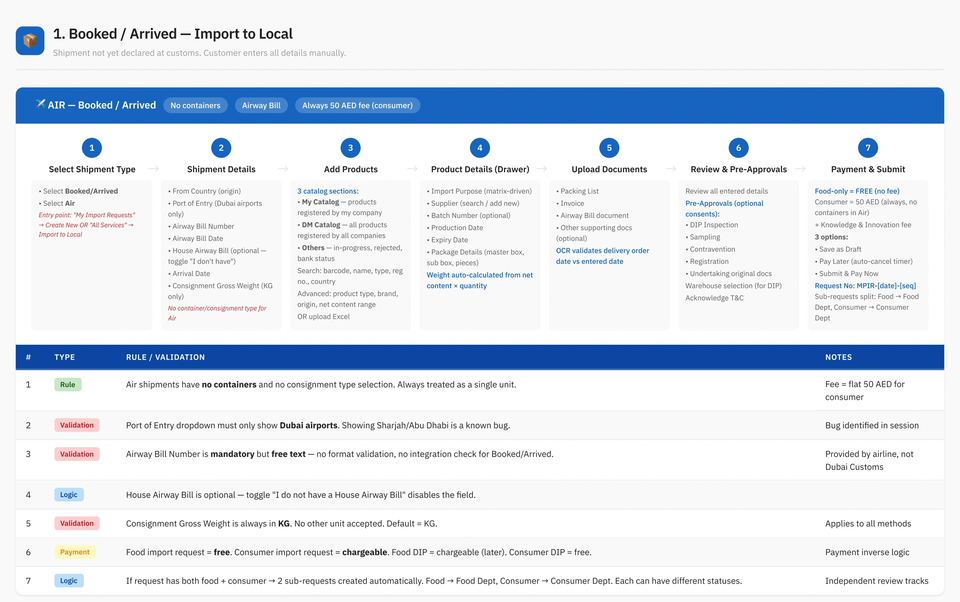Click the green Rule badge in row 1
The width and height of the screenshot is (960, 602).
tap(67, 385)
